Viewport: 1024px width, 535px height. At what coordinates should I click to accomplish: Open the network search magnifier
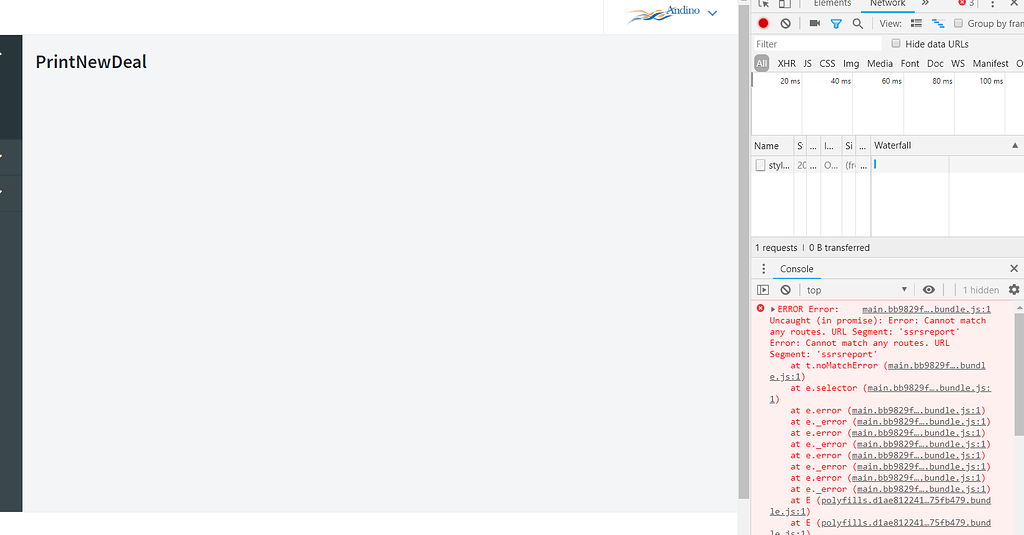point(857,24)
